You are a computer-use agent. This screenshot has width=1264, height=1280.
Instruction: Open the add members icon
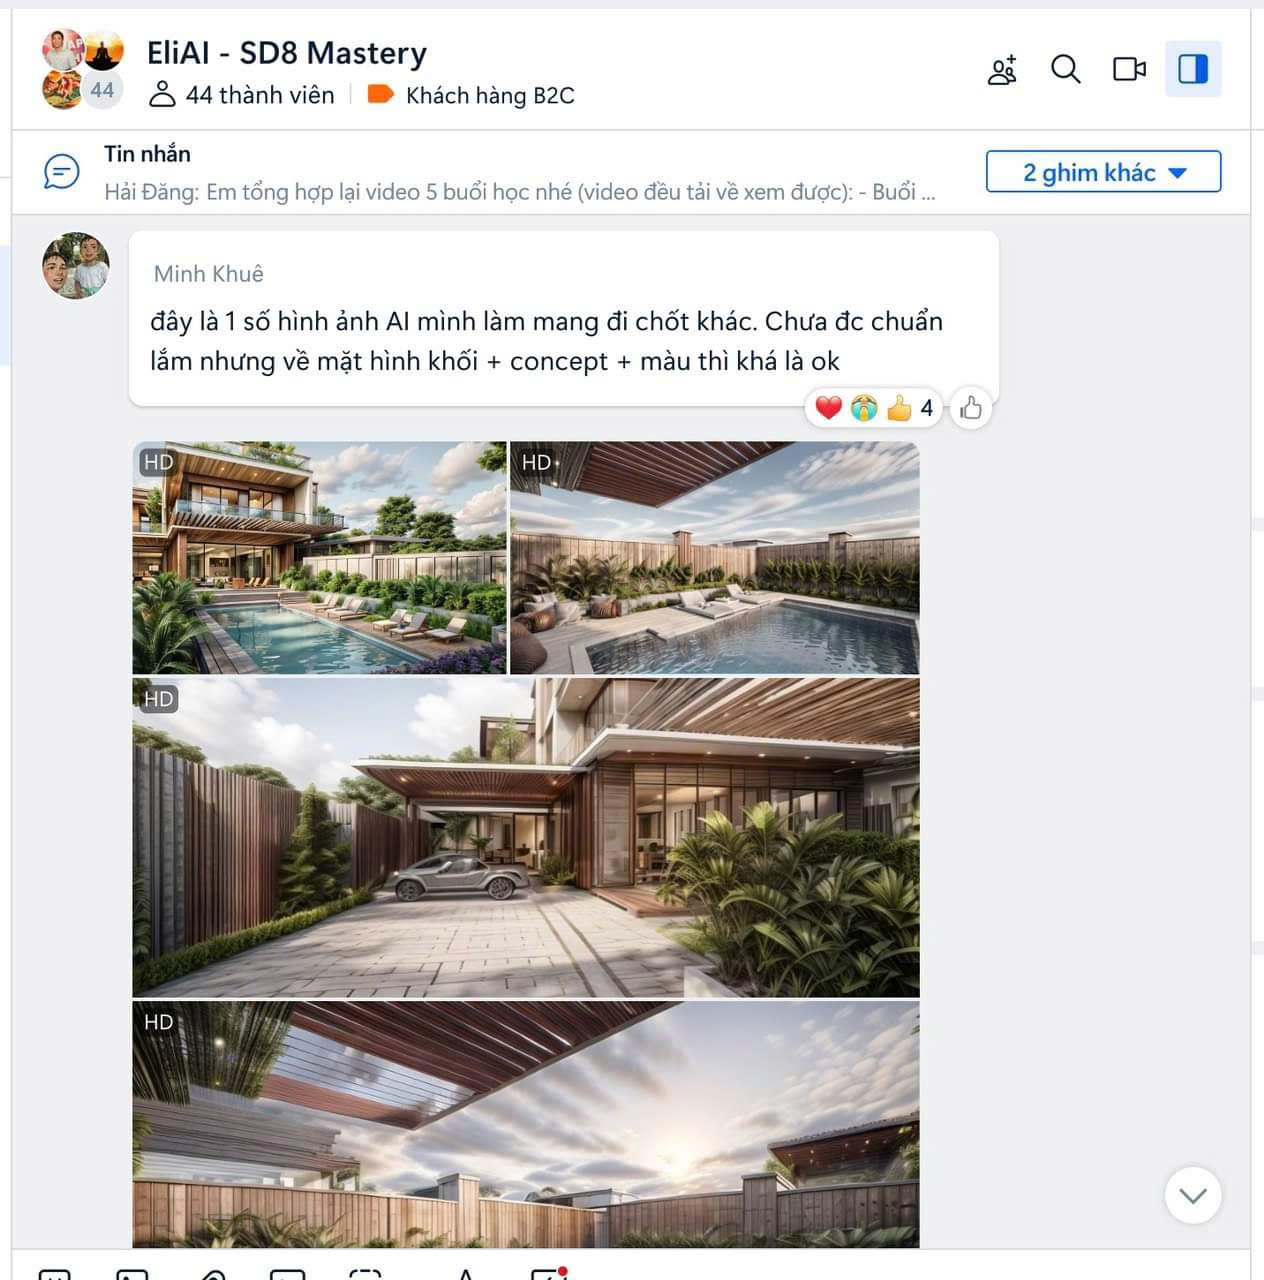coord(1002,69)
